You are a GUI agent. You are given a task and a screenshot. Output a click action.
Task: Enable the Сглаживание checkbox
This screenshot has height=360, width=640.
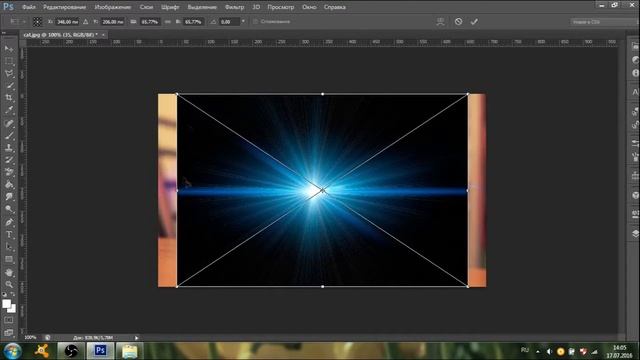coord(256,21)
